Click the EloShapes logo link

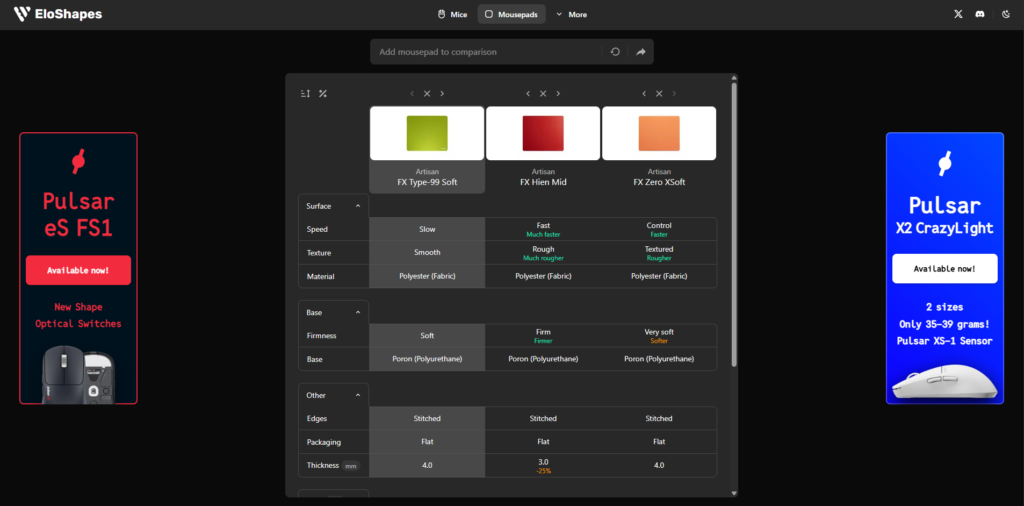click(x=58, y=14)
